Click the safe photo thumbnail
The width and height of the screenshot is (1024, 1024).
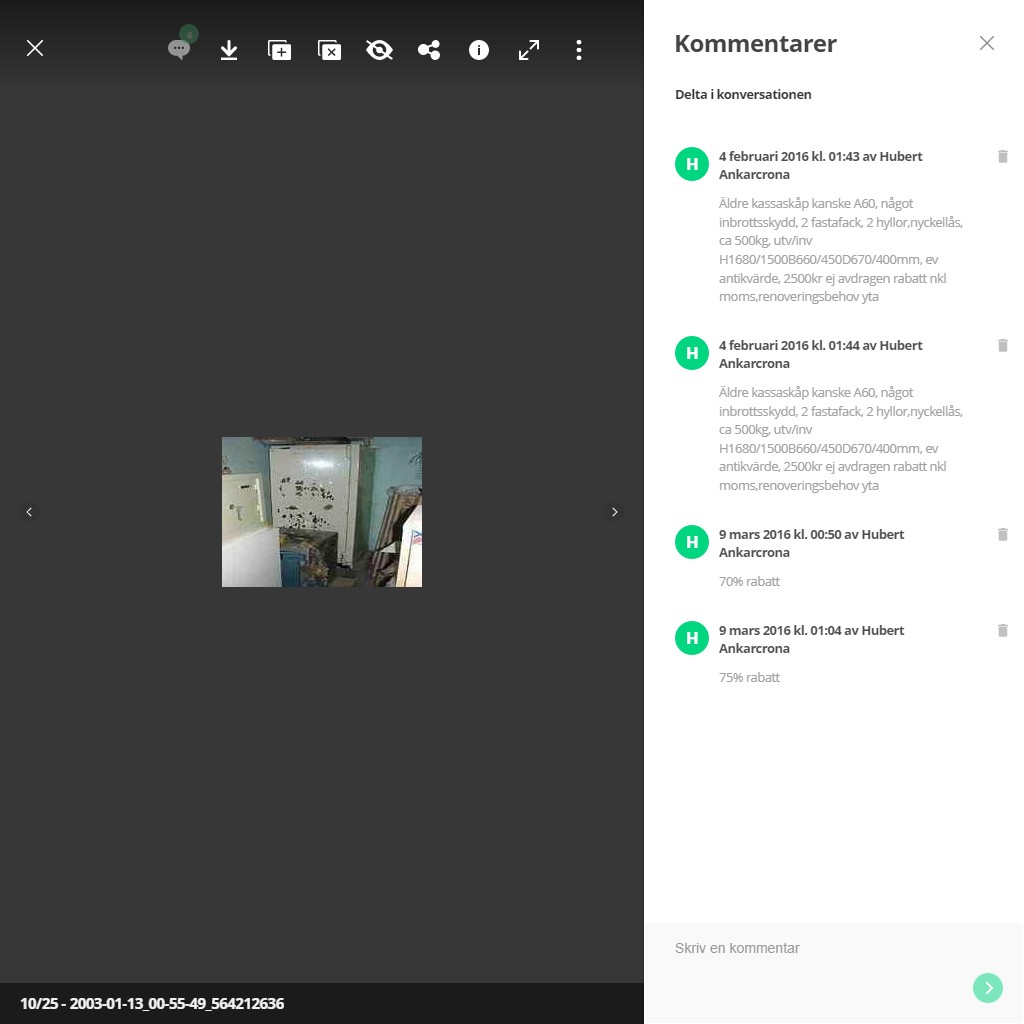pyautogui.click(x=322, y=512)
